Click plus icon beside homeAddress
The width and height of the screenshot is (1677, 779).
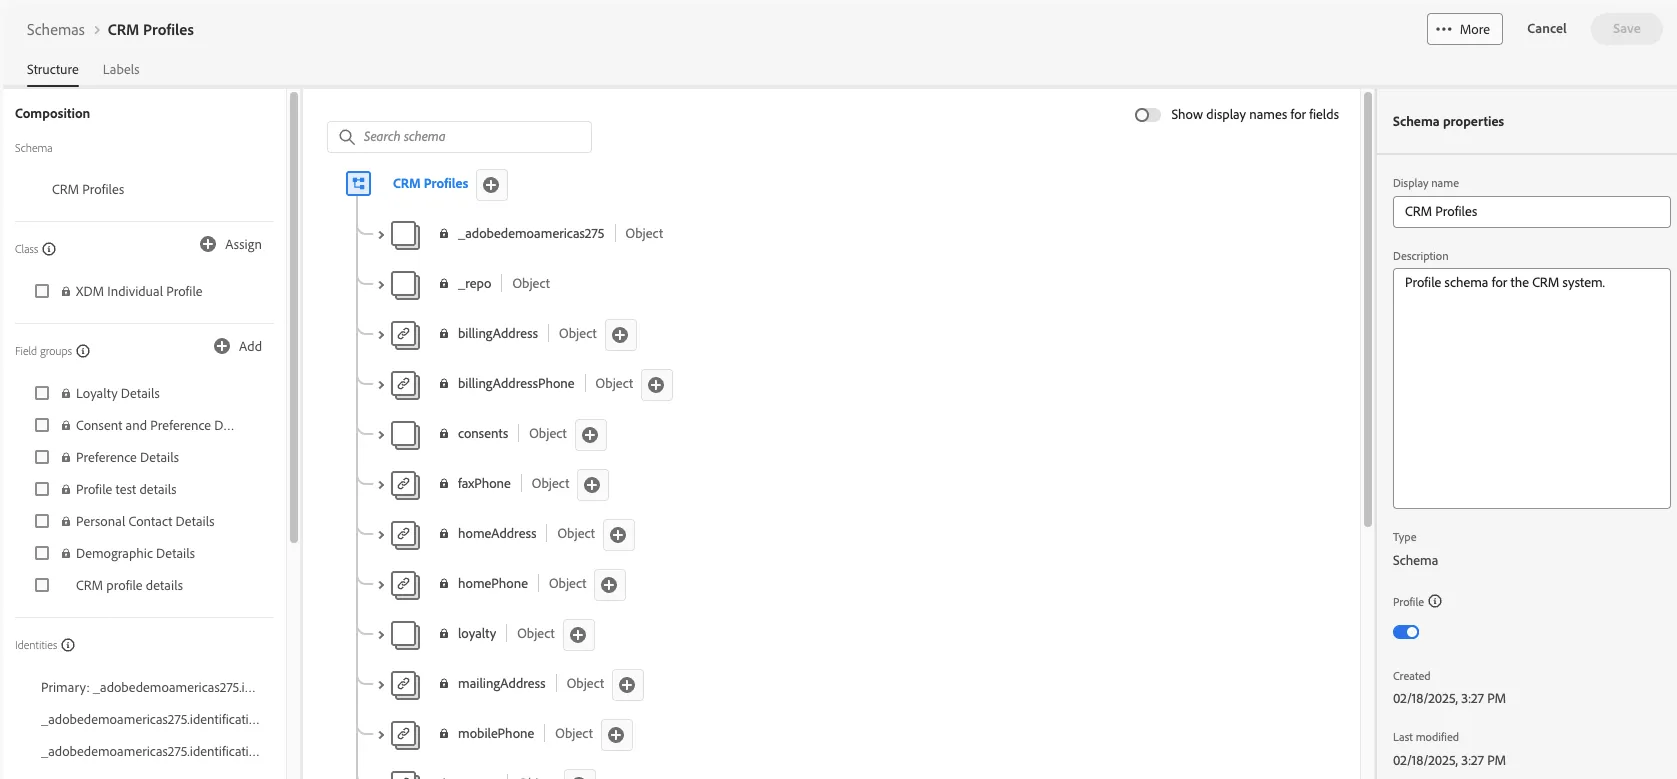tap(618, 535)
